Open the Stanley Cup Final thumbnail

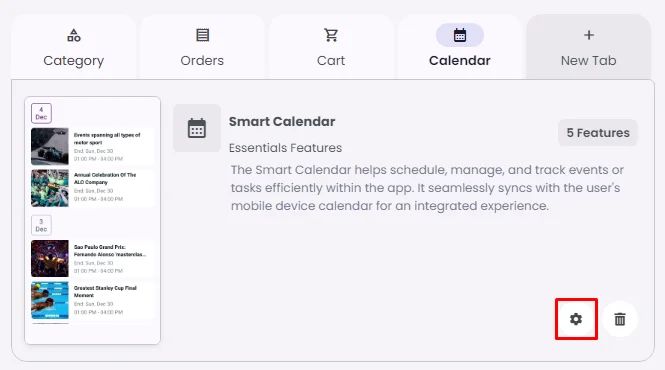(50, 300)
